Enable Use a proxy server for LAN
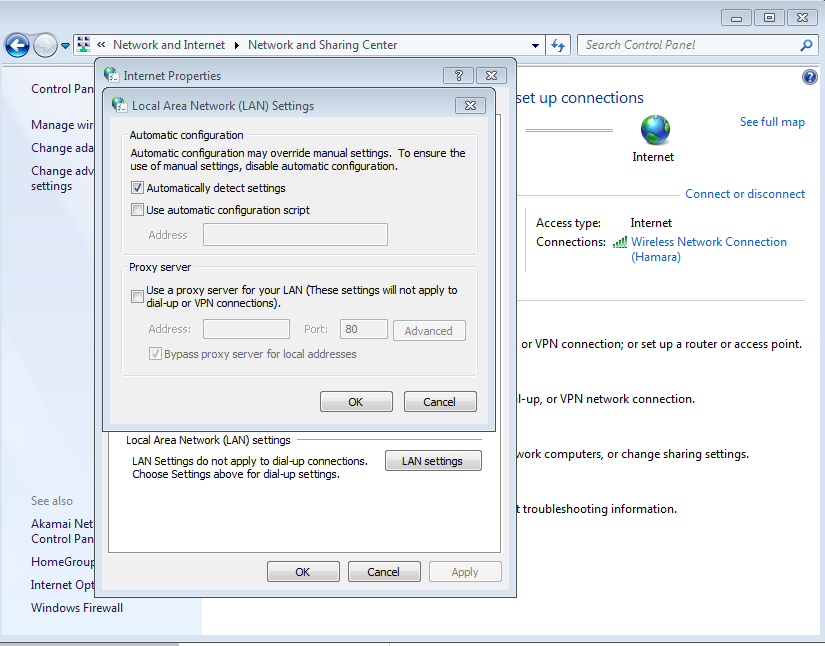This screenshot has height=646, width=825. click(x=138, y=296)
